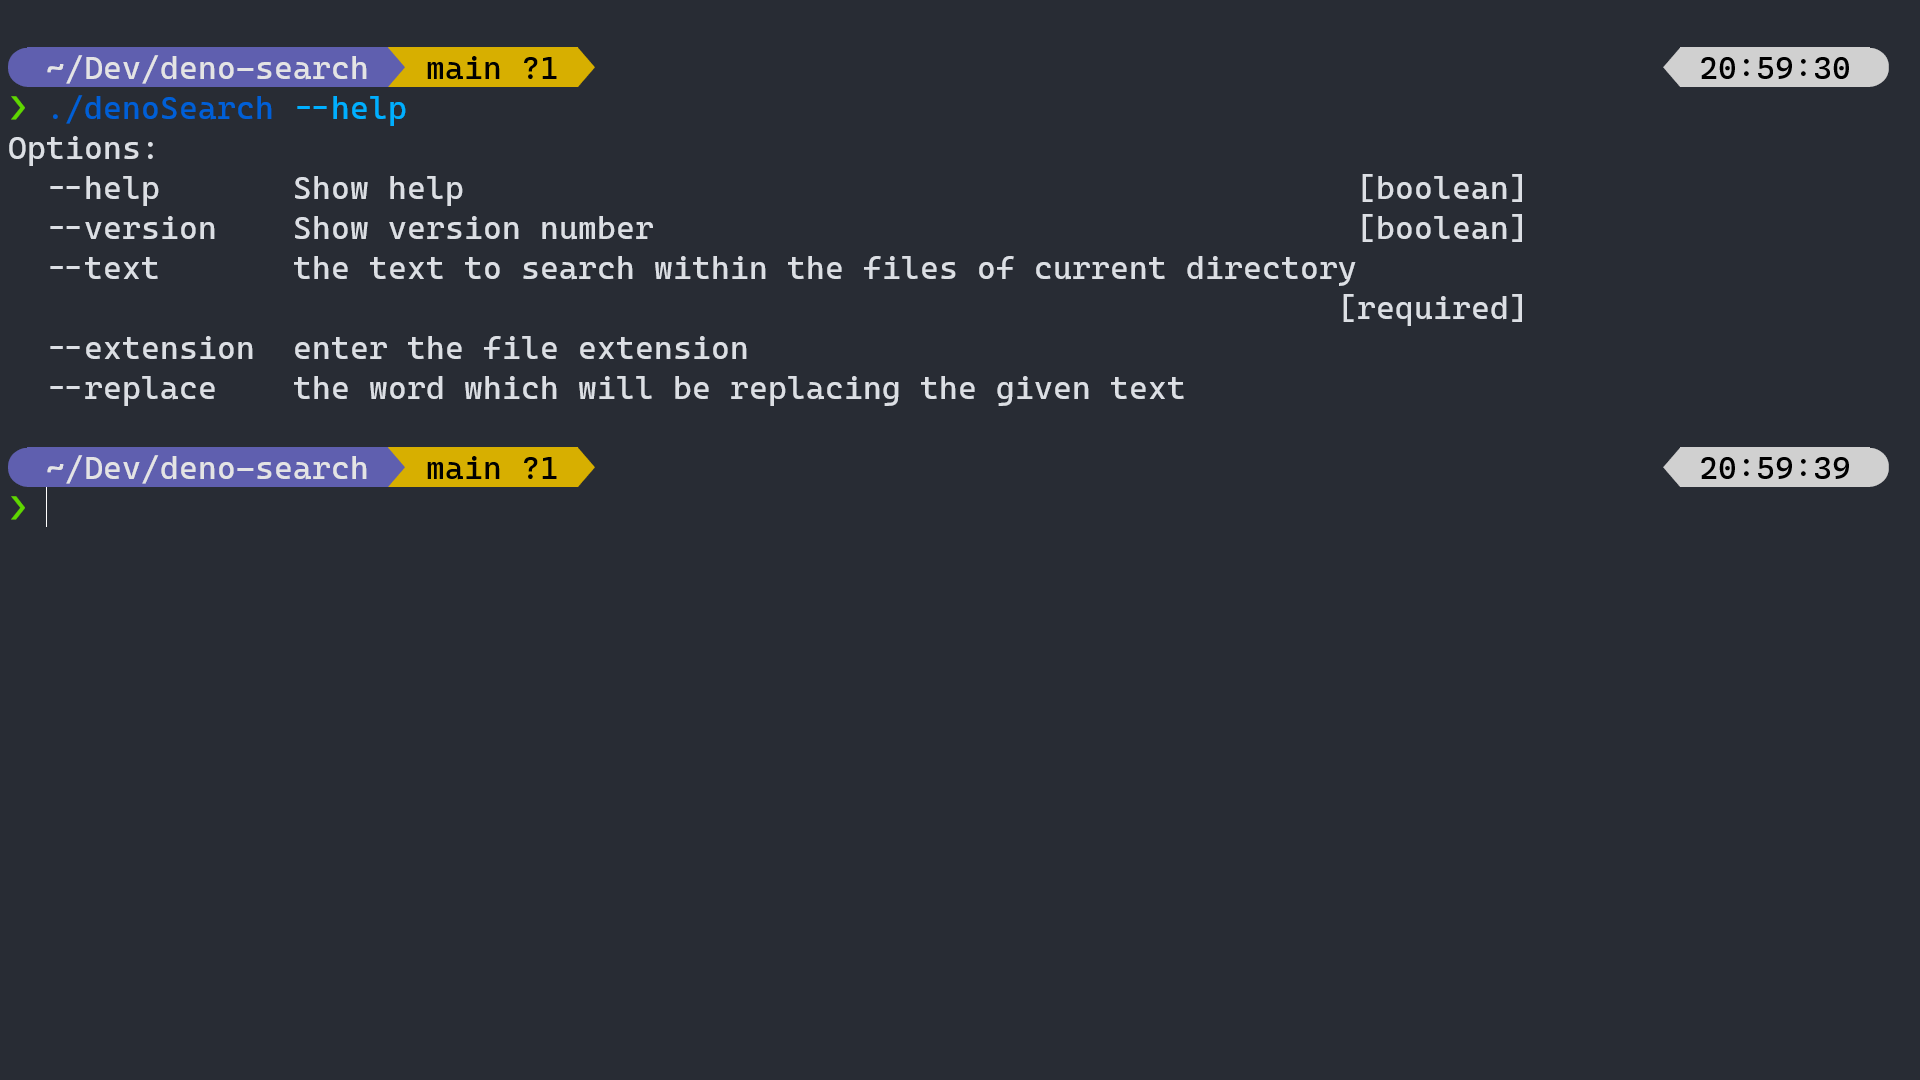The image size is (1920, 1080).
Task: Click the green prompt arrow before ./denoSearch
Action: (x=18, y=108)
